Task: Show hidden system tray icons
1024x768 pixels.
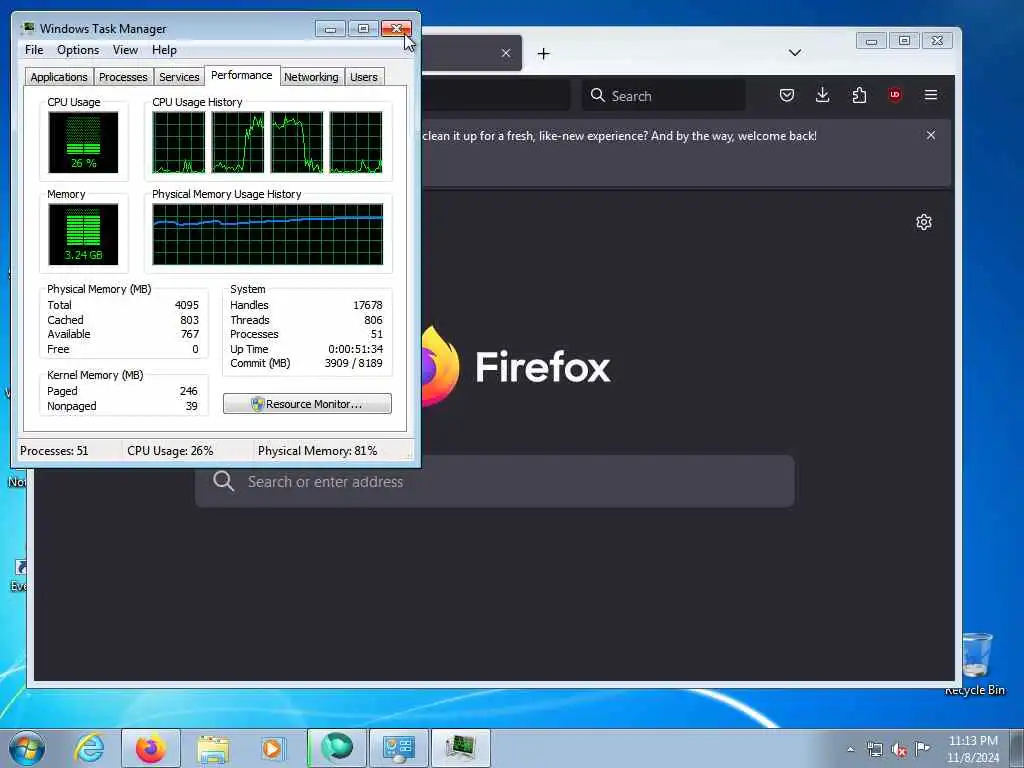Action: point(850,749)
